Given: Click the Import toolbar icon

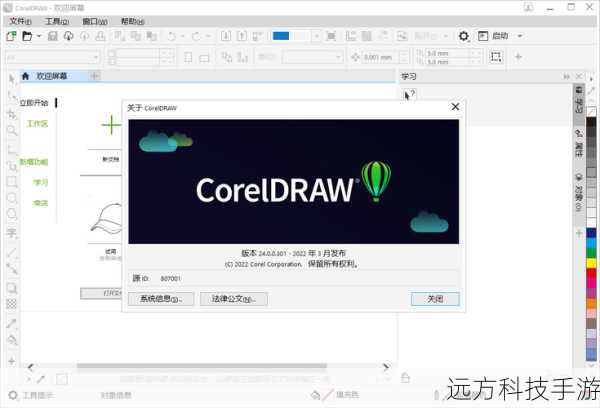Looking at the screenshot, I should [226, 36].
